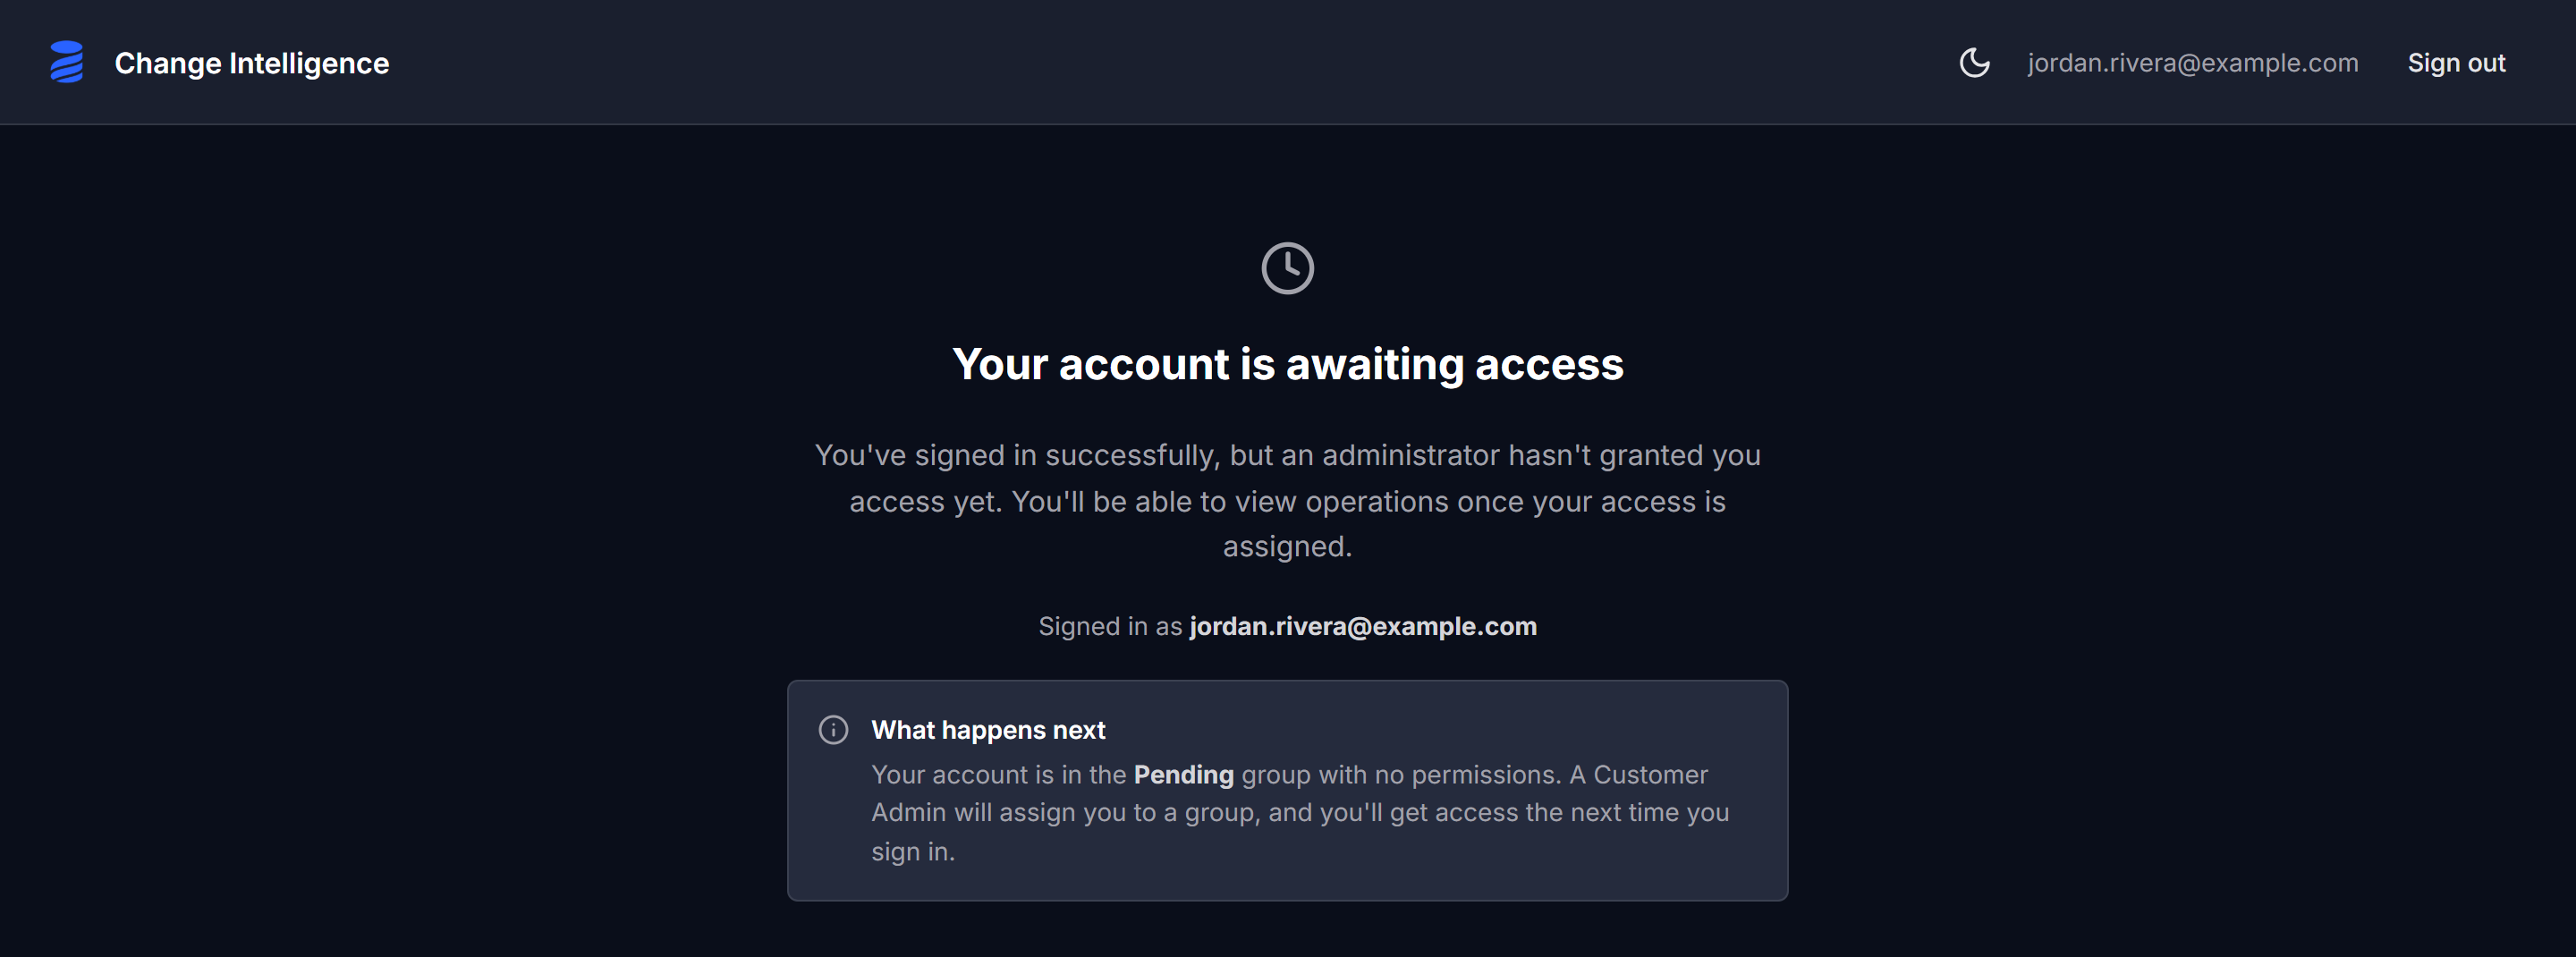
Task: Click the What happens next info panel
Action: (1288, 791)
